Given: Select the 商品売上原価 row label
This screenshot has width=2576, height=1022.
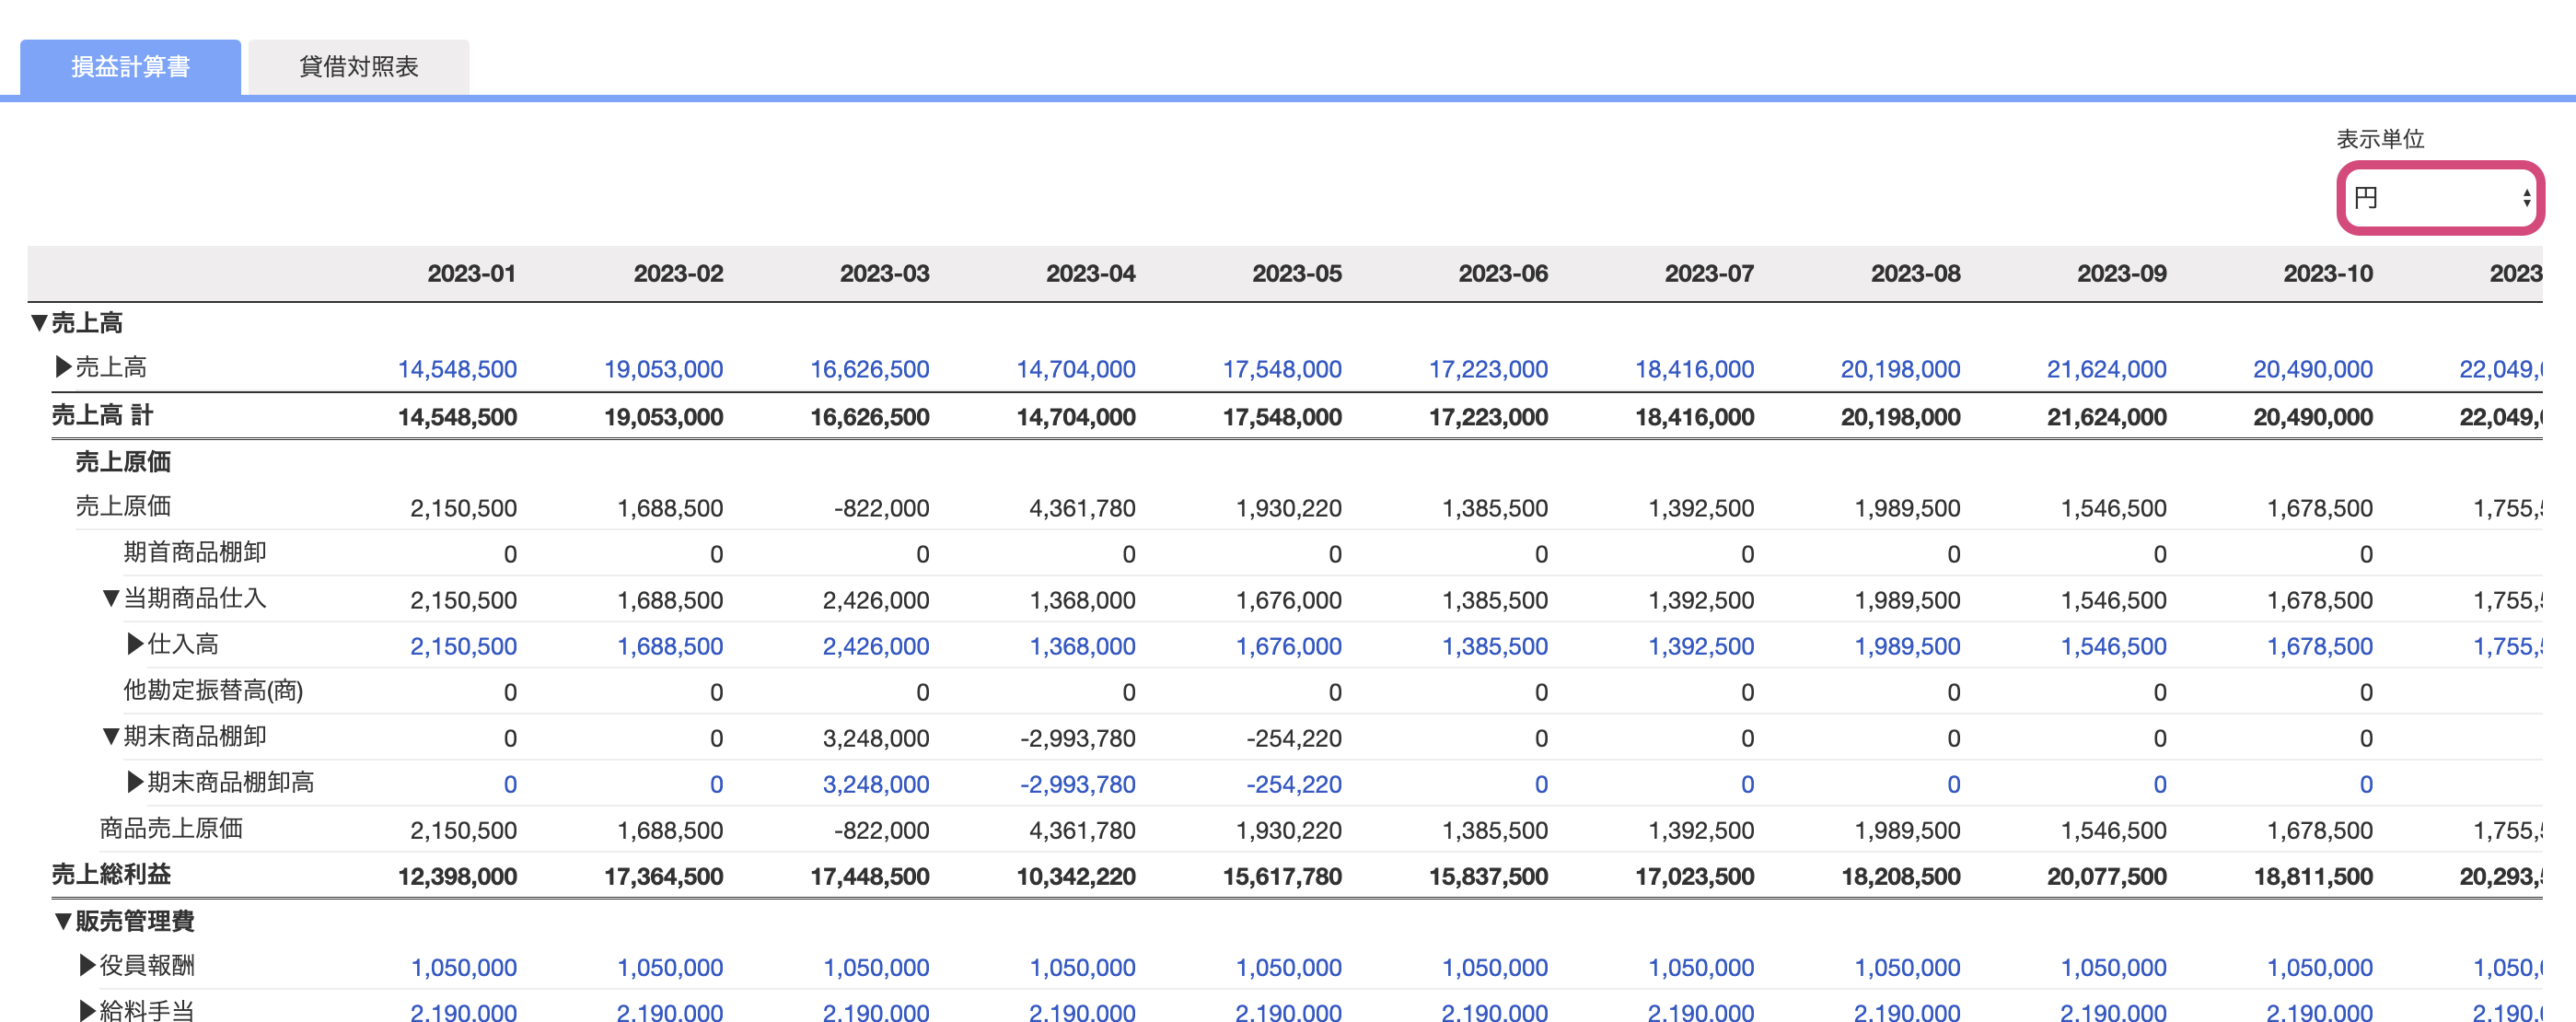Looking at the screenshot, I should (x=171, y=828).
